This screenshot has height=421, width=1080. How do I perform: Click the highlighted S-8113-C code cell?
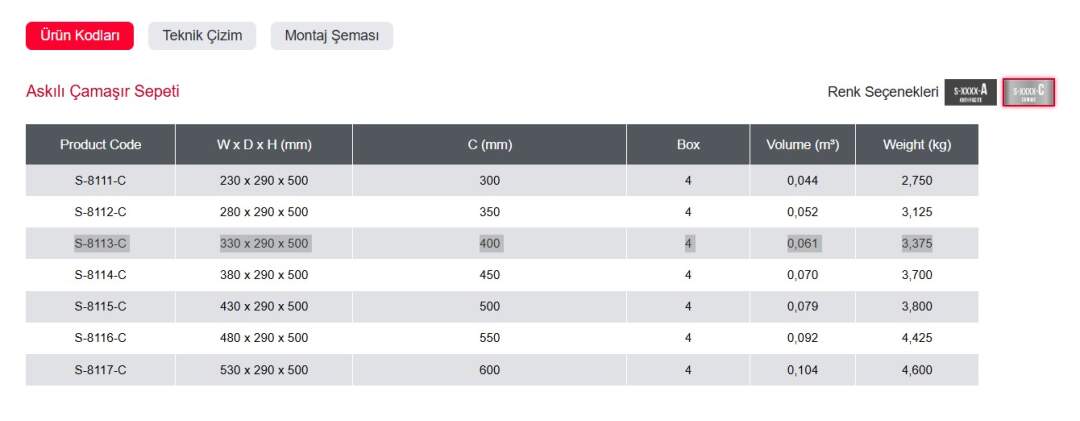[x=100, y=243]
